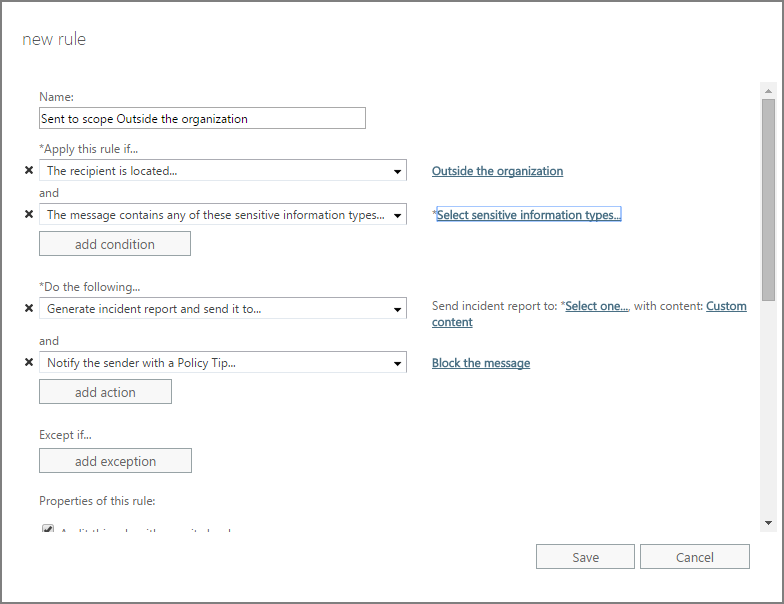
Task: Click the 'Block the message' link
Action: 481,363
